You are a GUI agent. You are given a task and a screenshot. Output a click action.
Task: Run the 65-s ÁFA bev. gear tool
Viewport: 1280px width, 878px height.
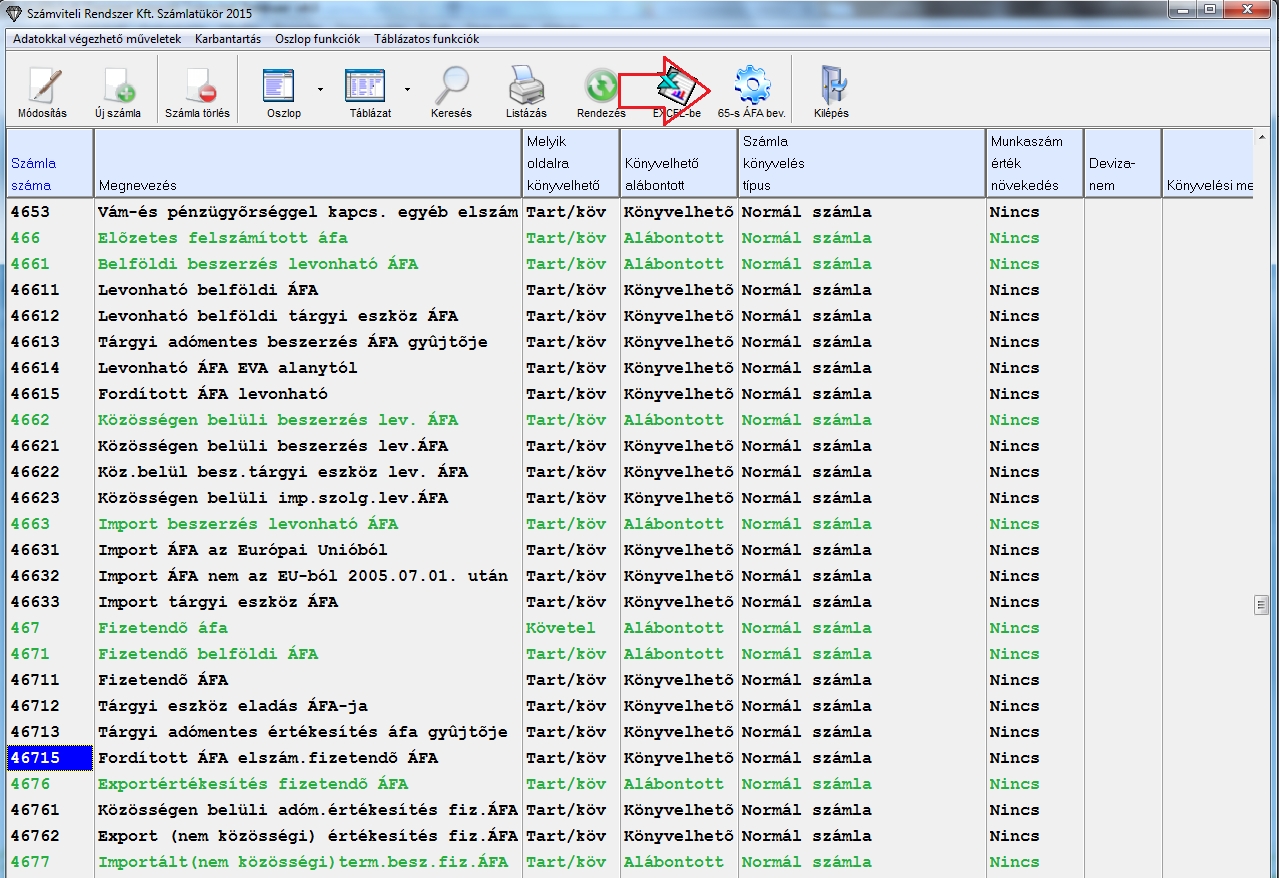(751, 88)
